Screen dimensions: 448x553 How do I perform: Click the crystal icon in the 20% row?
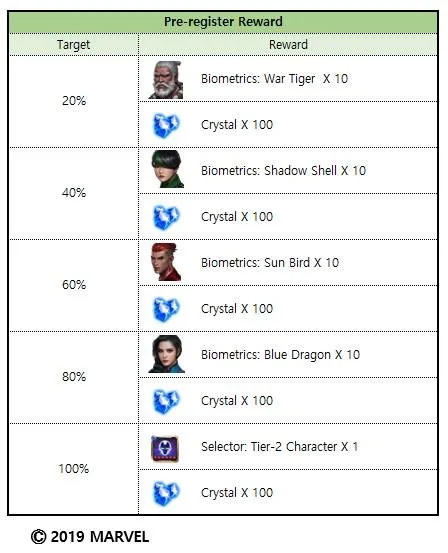click(x=166, y=125)
